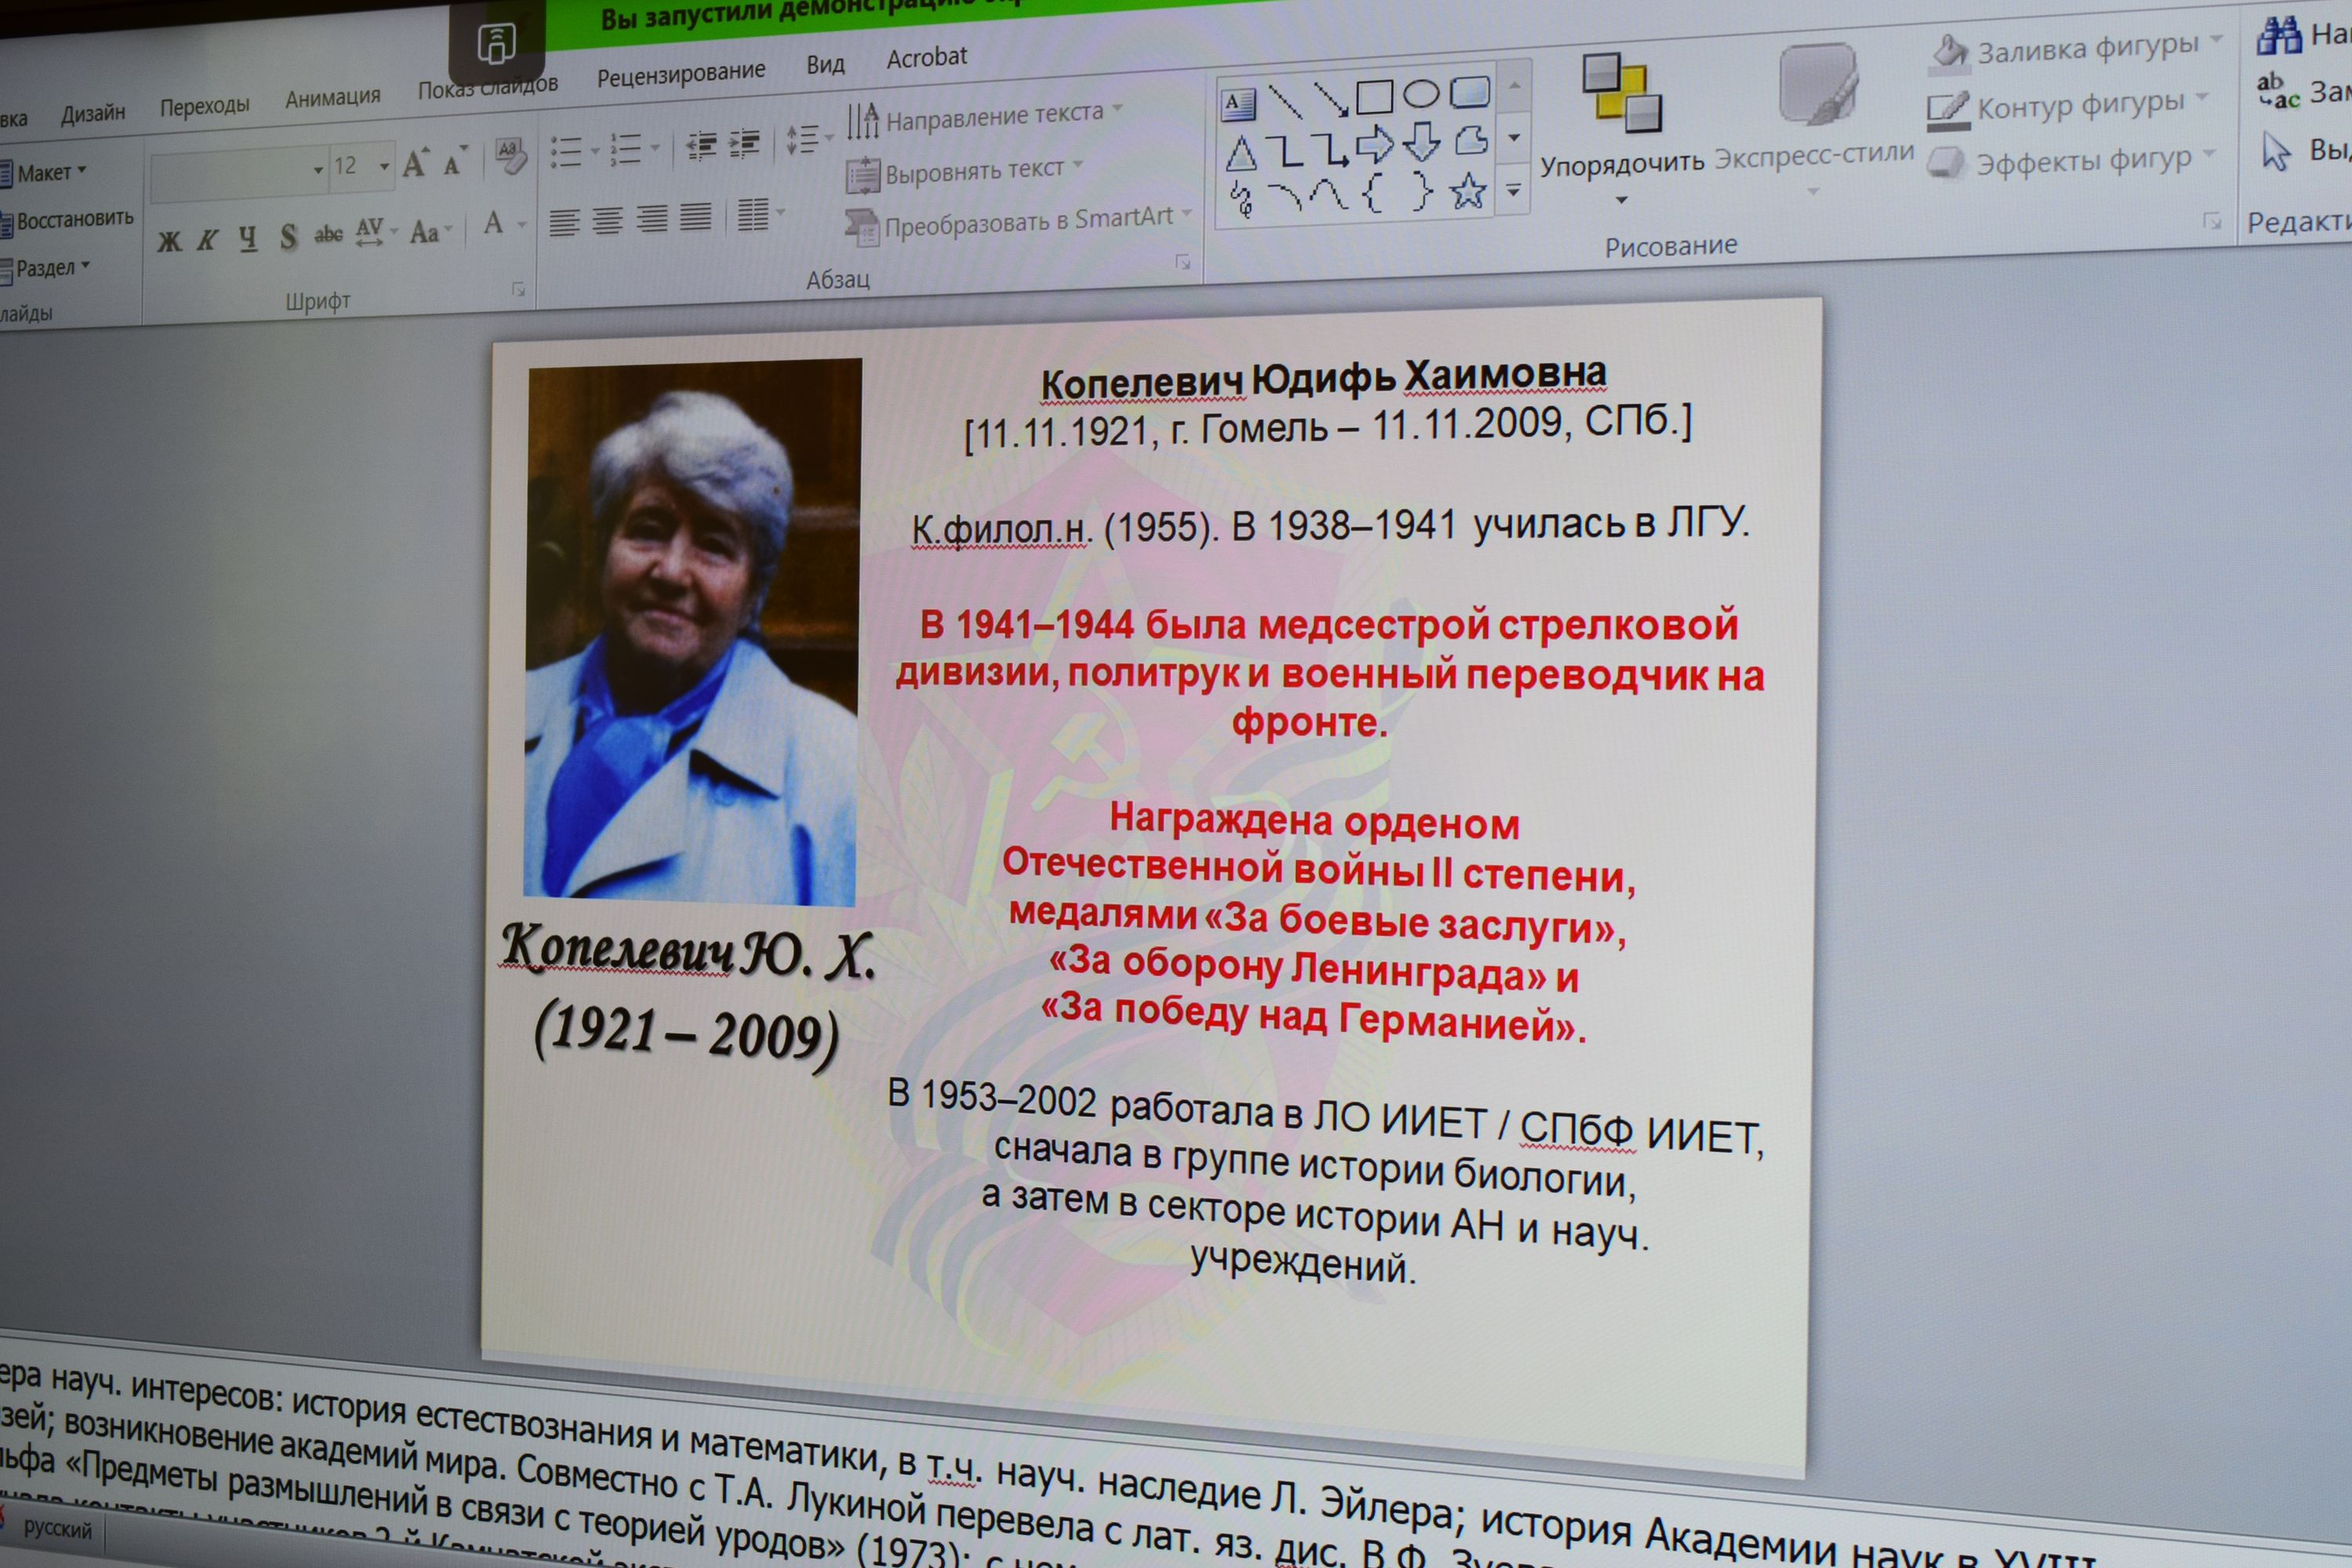Image resolution: width=2352 pixels, height=1568 pixels.
Task: Align text right
Action: point(652,218)
